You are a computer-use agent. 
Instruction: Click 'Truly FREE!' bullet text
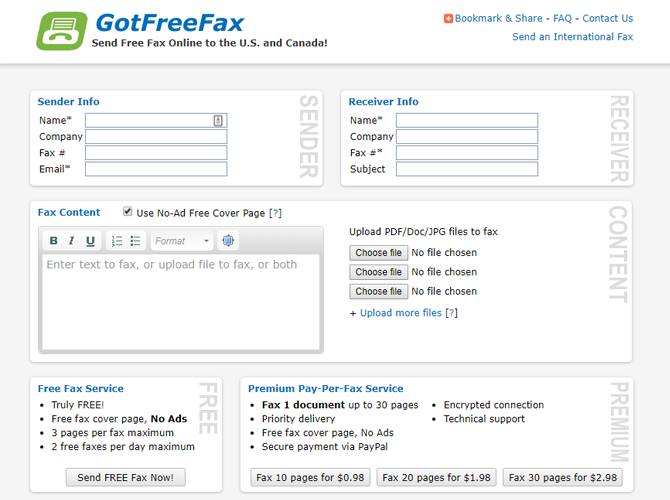[78, 405]
